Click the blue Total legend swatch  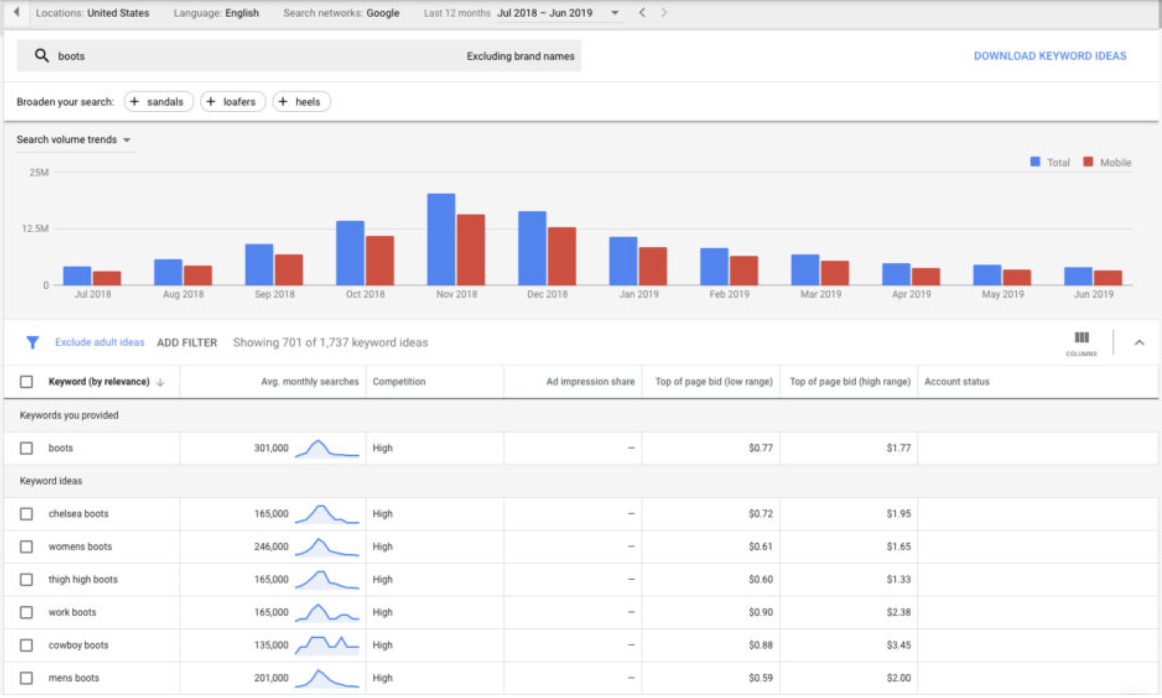[x=1035, y=162]
